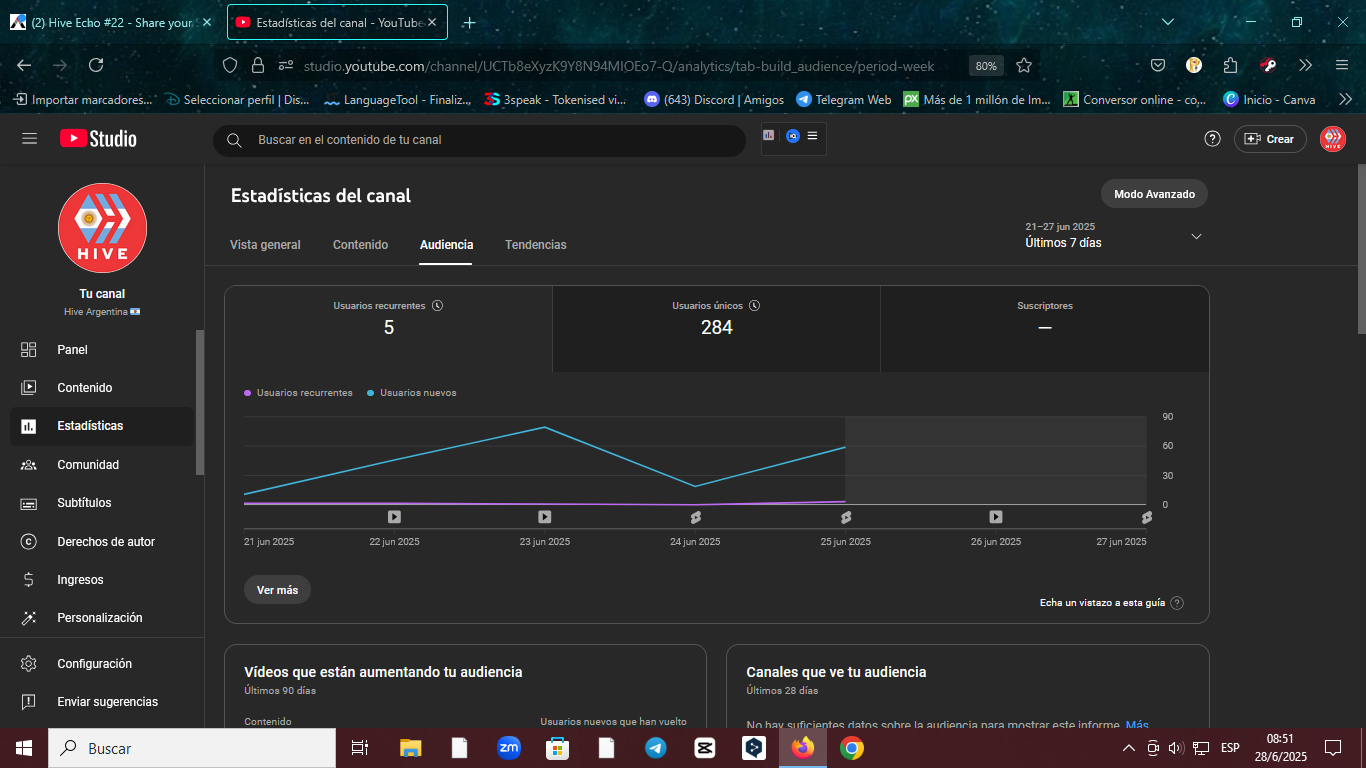Select the Usuarios recurrentes metric card

pyautogui.click(x=389, y=329)
